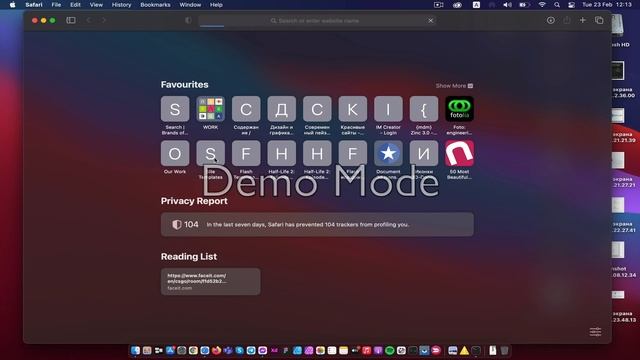Viewport: 640px width, 360px height.
Task: Click the privacy shield icon near address bar
Action: click(x=188, y=20)
